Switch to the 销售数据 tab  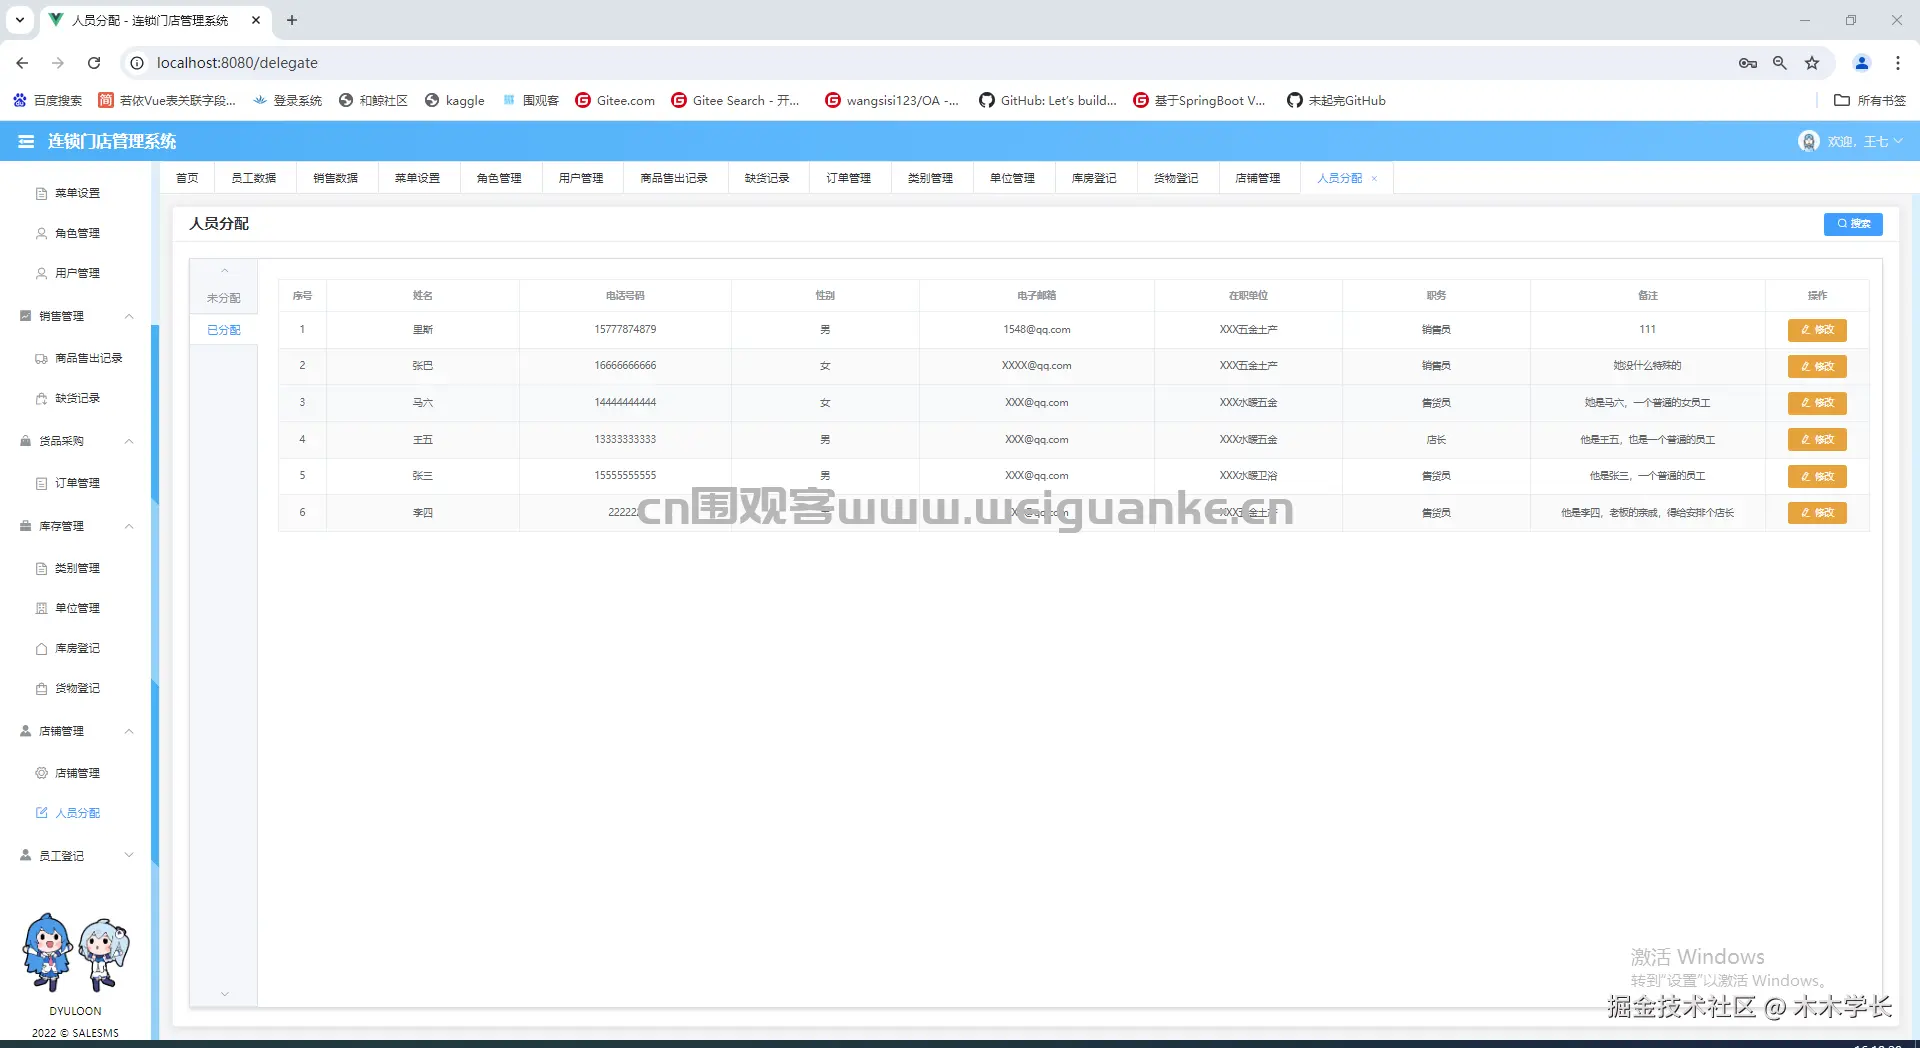click(x=335, y=178)
